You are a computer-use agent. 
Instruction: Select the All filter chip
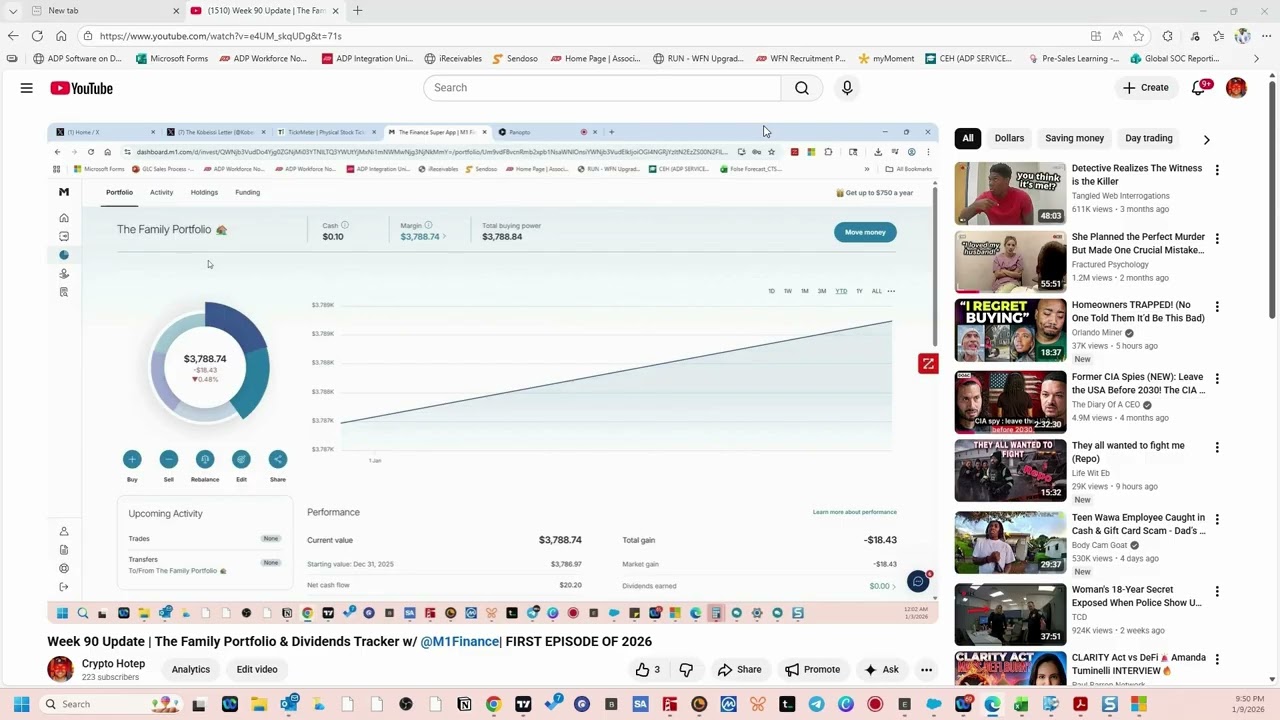point(967,138)
